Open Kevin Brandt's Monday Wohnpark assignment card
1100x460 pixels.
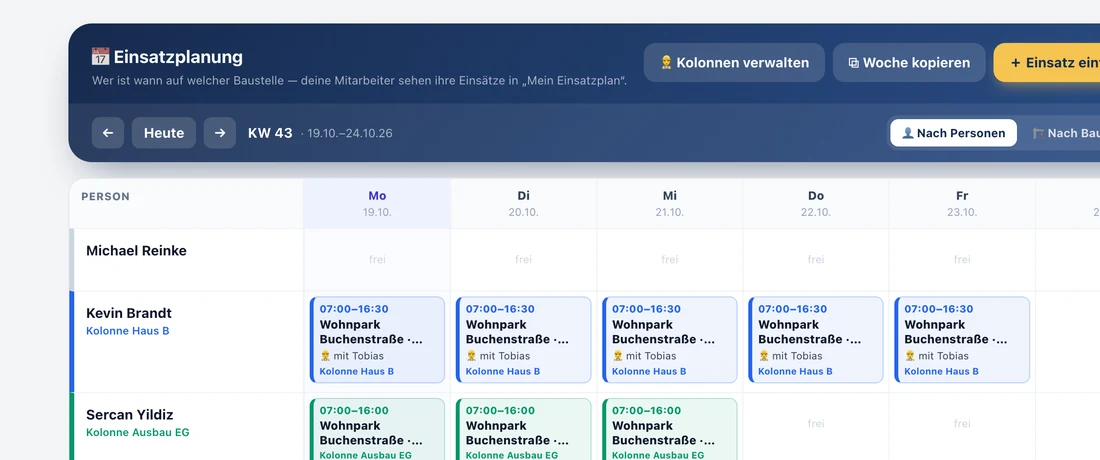click(x=377, y=339)
